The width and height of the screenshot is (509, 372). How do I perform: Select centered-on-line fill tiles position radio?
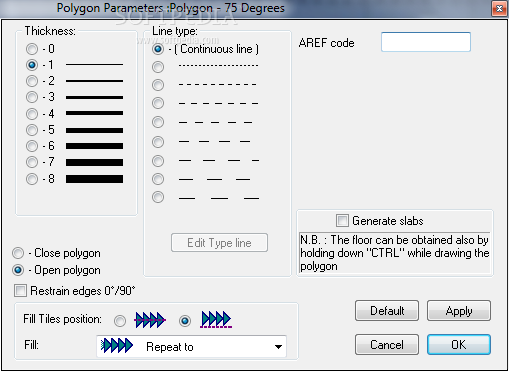pyautogui.click(x=120, y=321)
